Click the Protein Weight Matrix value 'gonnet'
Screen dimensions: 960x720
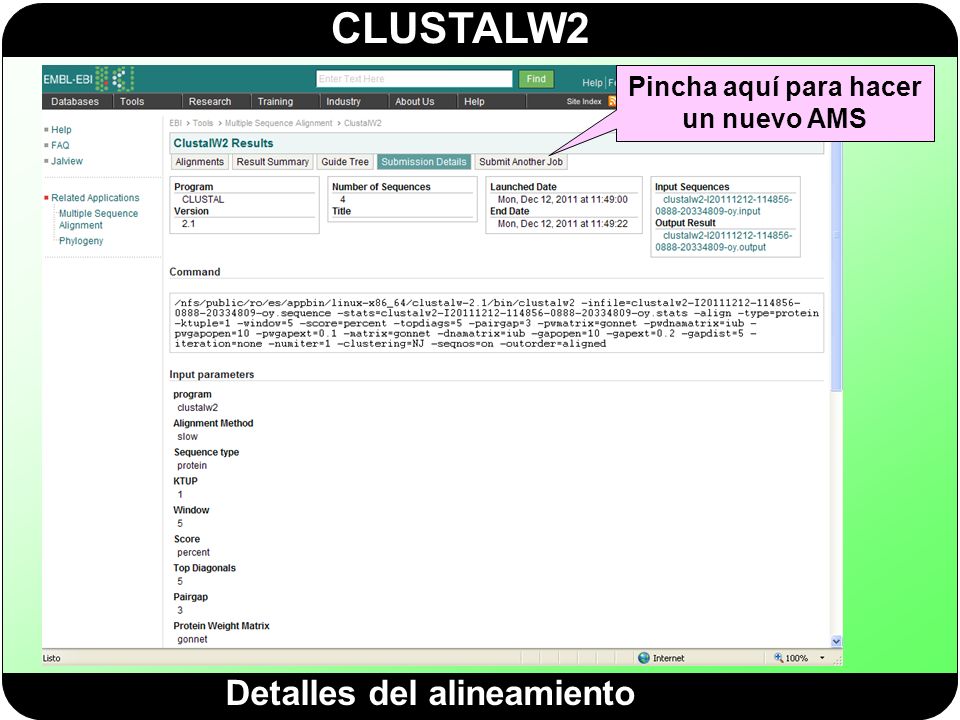(x=192, y=639)
